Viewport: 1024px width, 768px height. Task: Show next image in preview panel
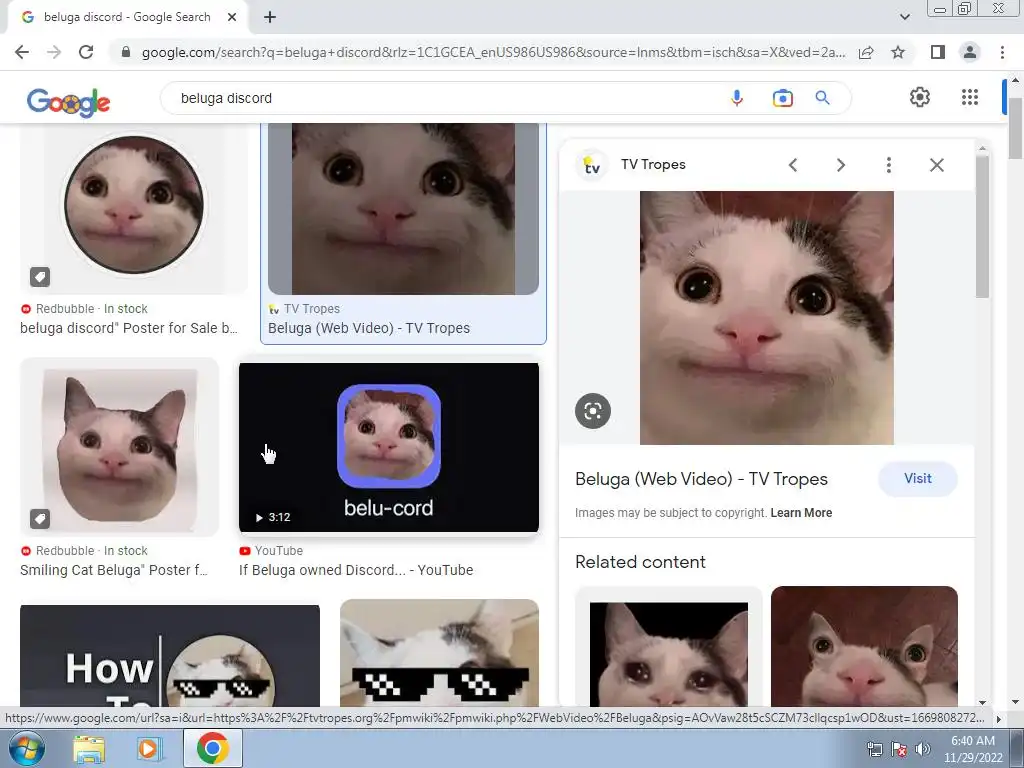coord(840,165)
